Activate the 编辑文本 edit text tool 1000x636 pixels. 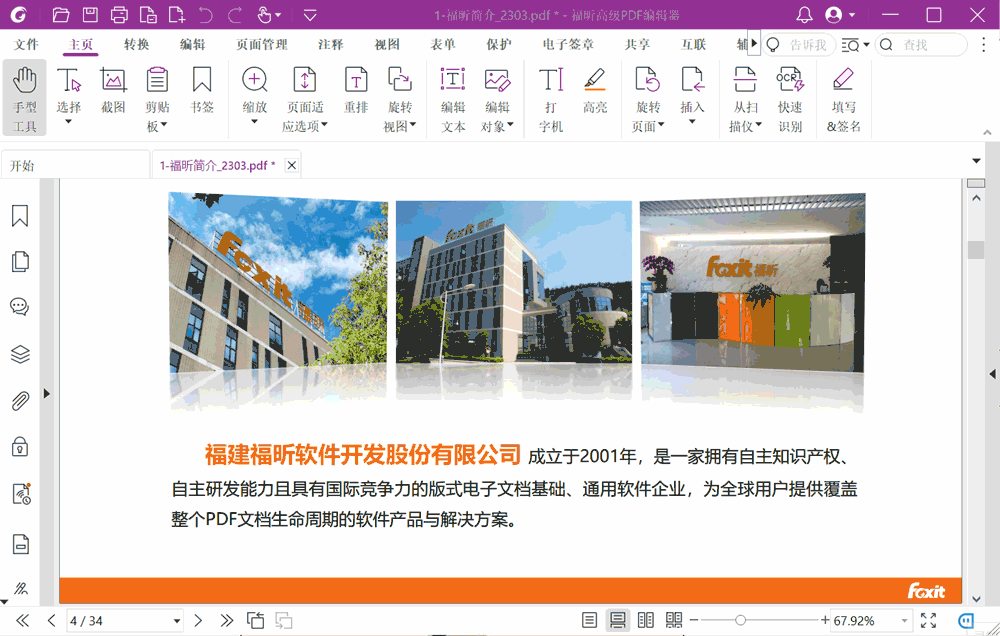coord(453,100)
